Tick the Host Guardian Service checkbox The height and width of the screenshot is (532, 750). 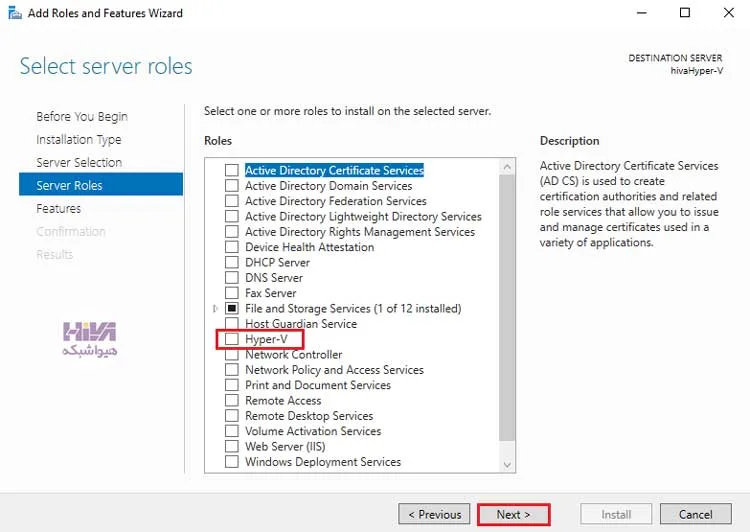(232, 324)
